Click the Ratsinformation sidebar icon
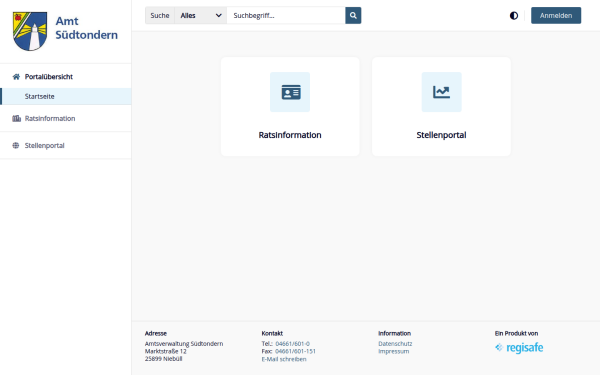 16,118
